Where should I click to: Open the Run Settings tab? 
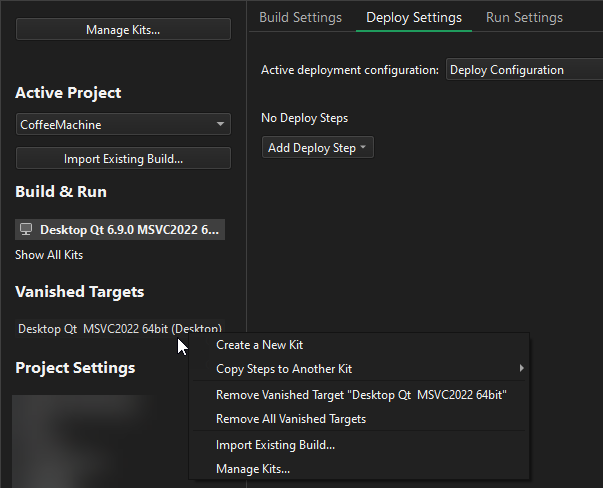click(524, 17)
